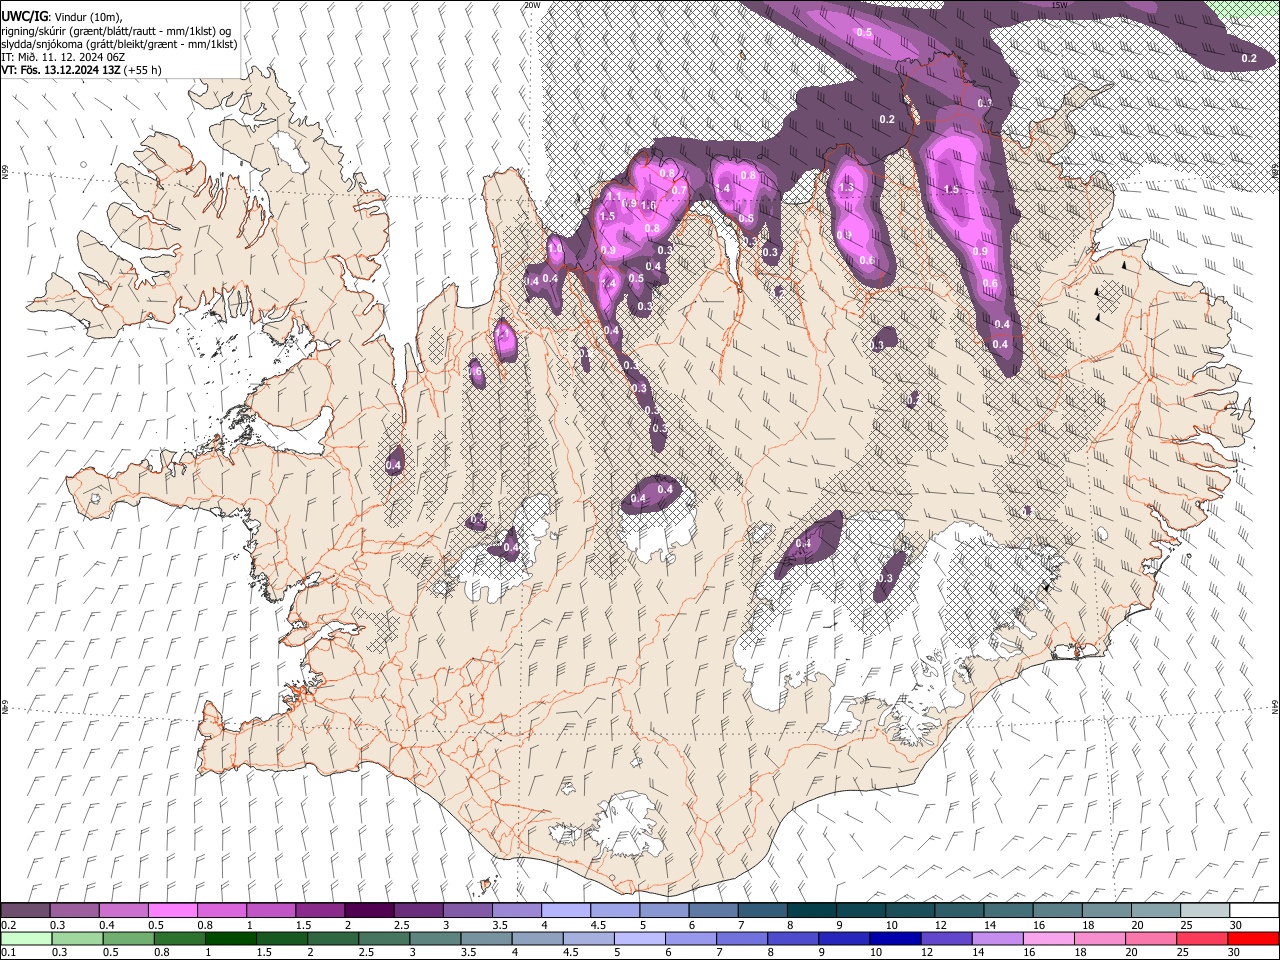Click the IT: Mið. 11. 12. 2024 06Z line
The height and width of the screenshot is (960, 1280).
[63, 57]
